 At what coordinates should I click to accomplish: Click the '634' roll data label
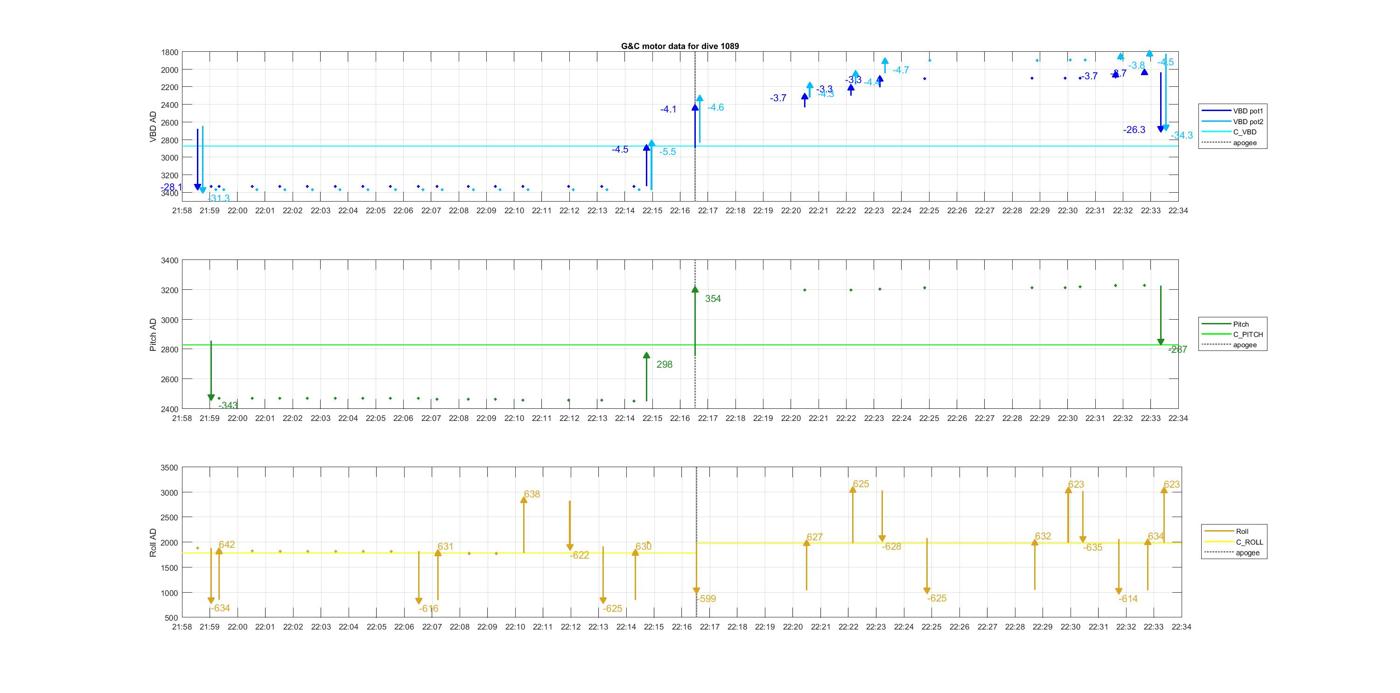1156,536
